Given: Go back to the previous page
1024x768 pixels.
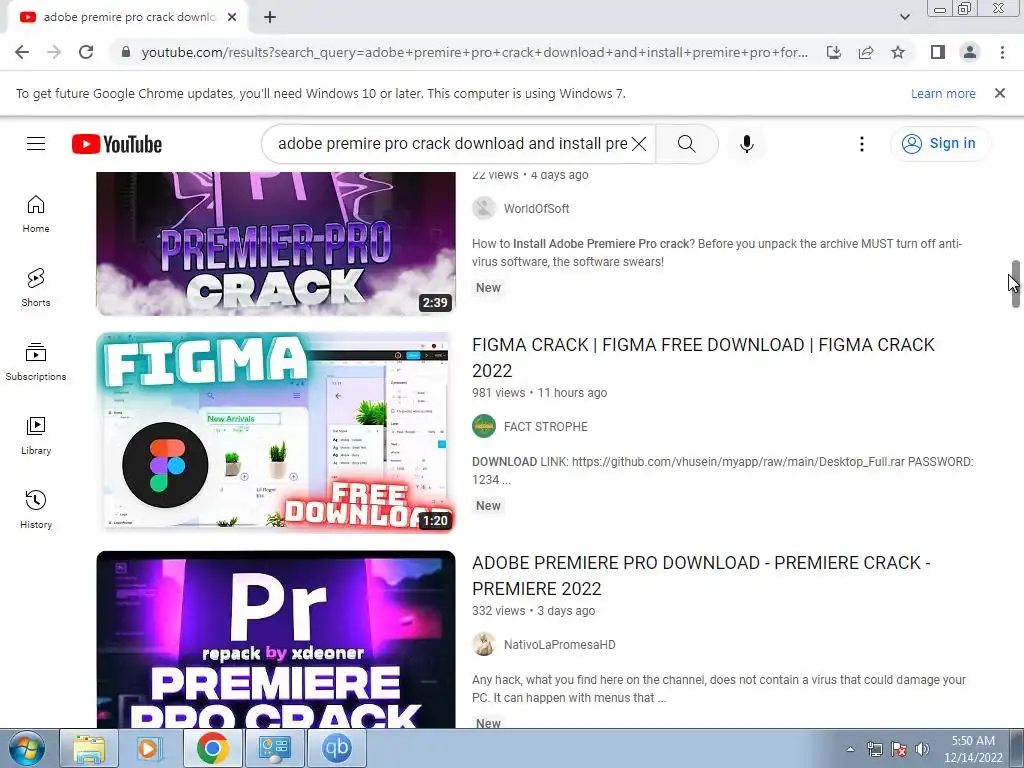Looking at the screenshot, I should [x=22, y=52].
